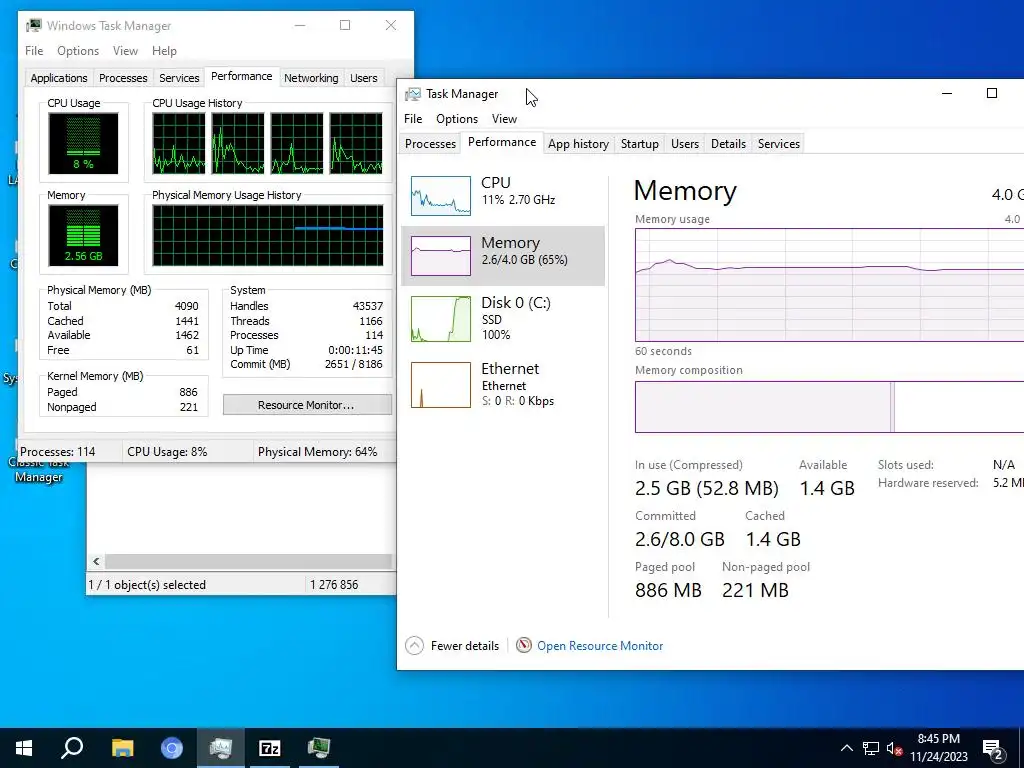The width and height of the screenshot is (1024, 768).
Task: Open Options menu in new Task Manager
Action: (x=457, y=119)
